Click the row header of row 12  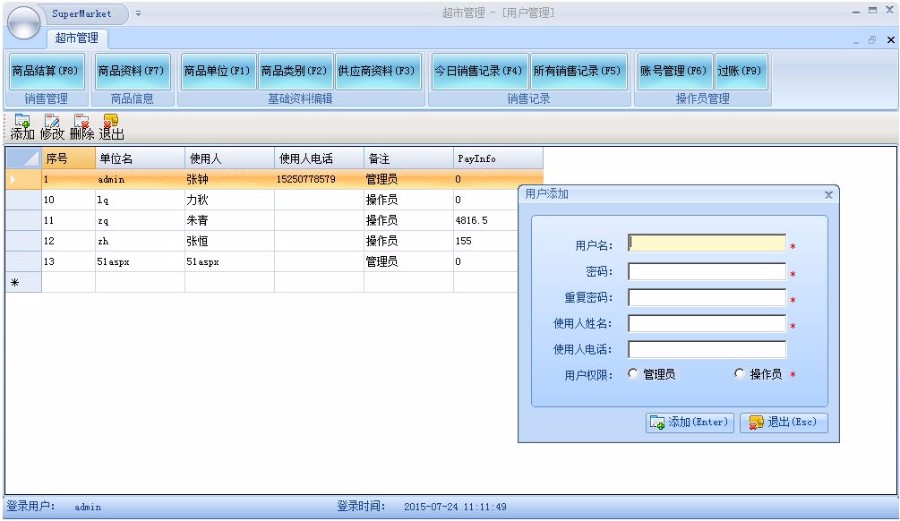(24, 241)
